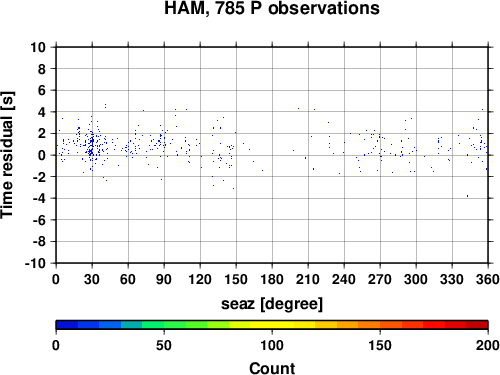Click the yellow segment at colorbar 100
500x375 pixels.
(x=272, y=325)
